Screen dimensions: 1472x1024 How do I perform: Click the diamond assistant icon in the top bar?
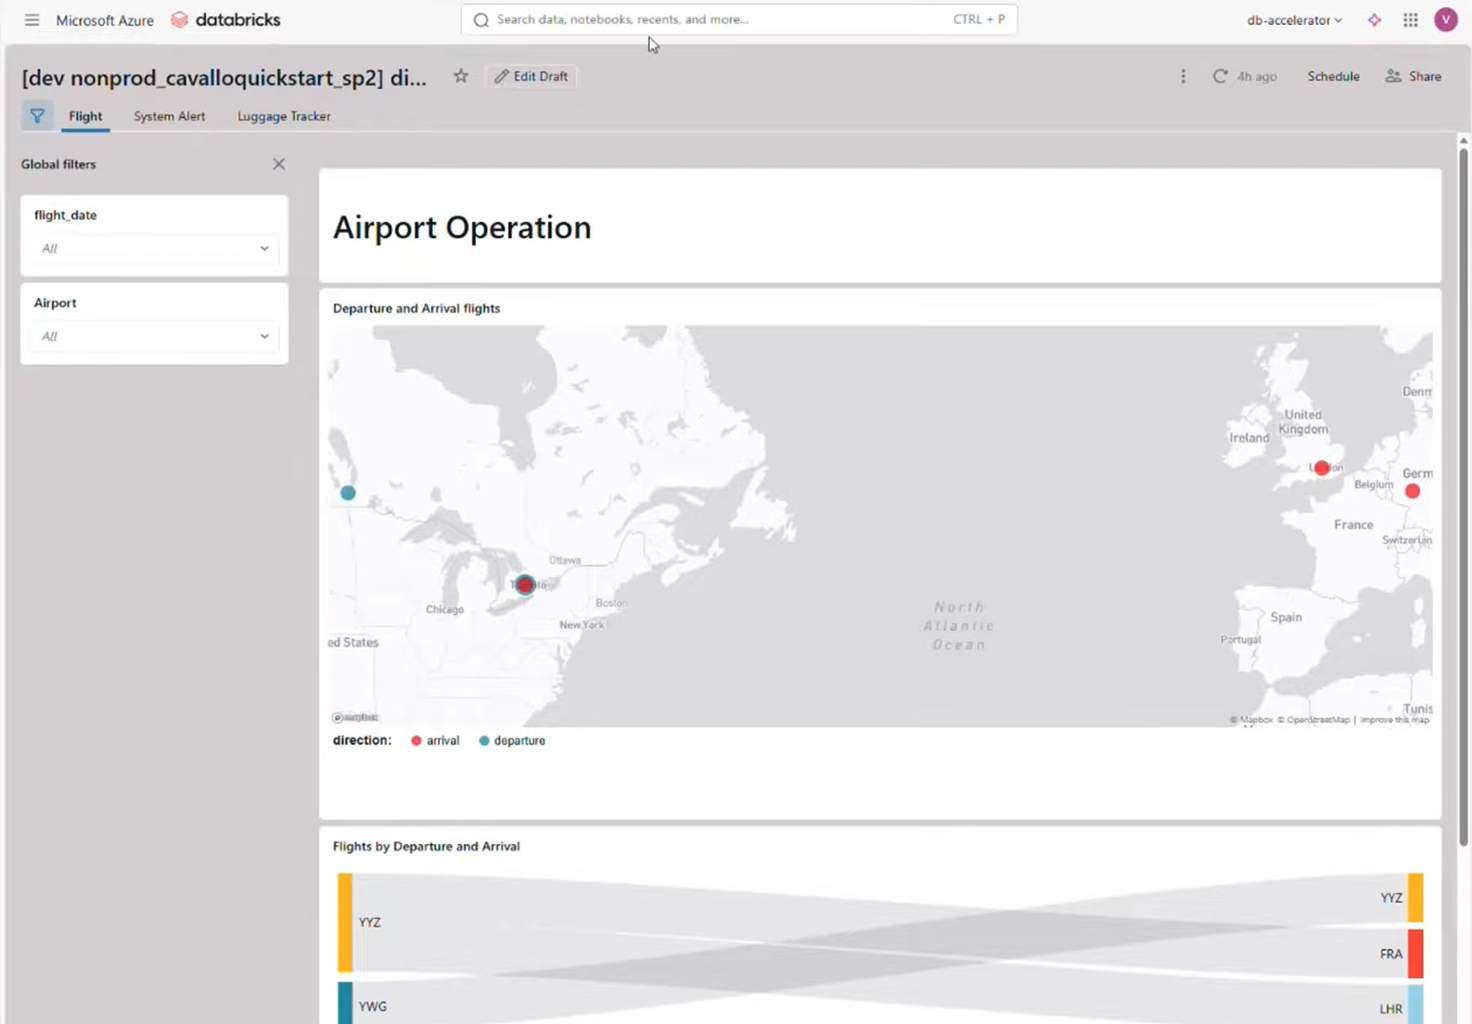(1374, 19)
